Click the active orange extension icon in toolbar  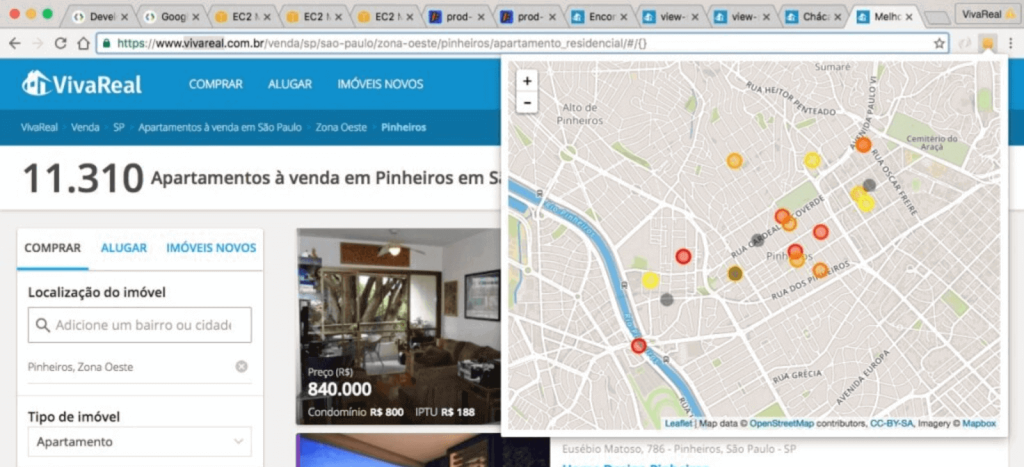click(987, 44)
